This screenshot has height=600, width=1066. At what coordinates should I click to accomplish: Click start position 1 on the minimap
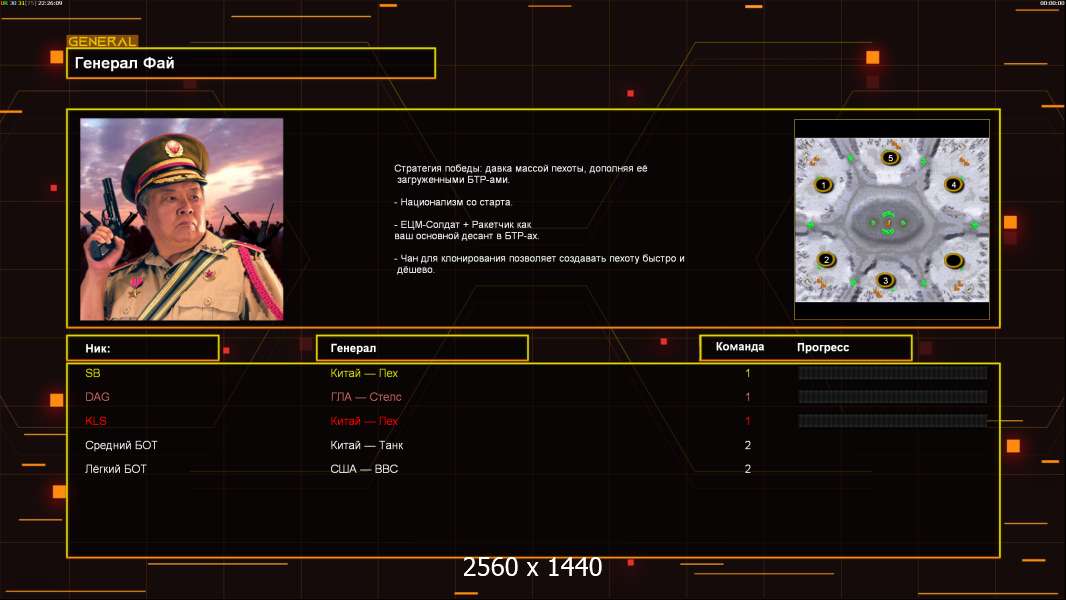pos(823,184)
